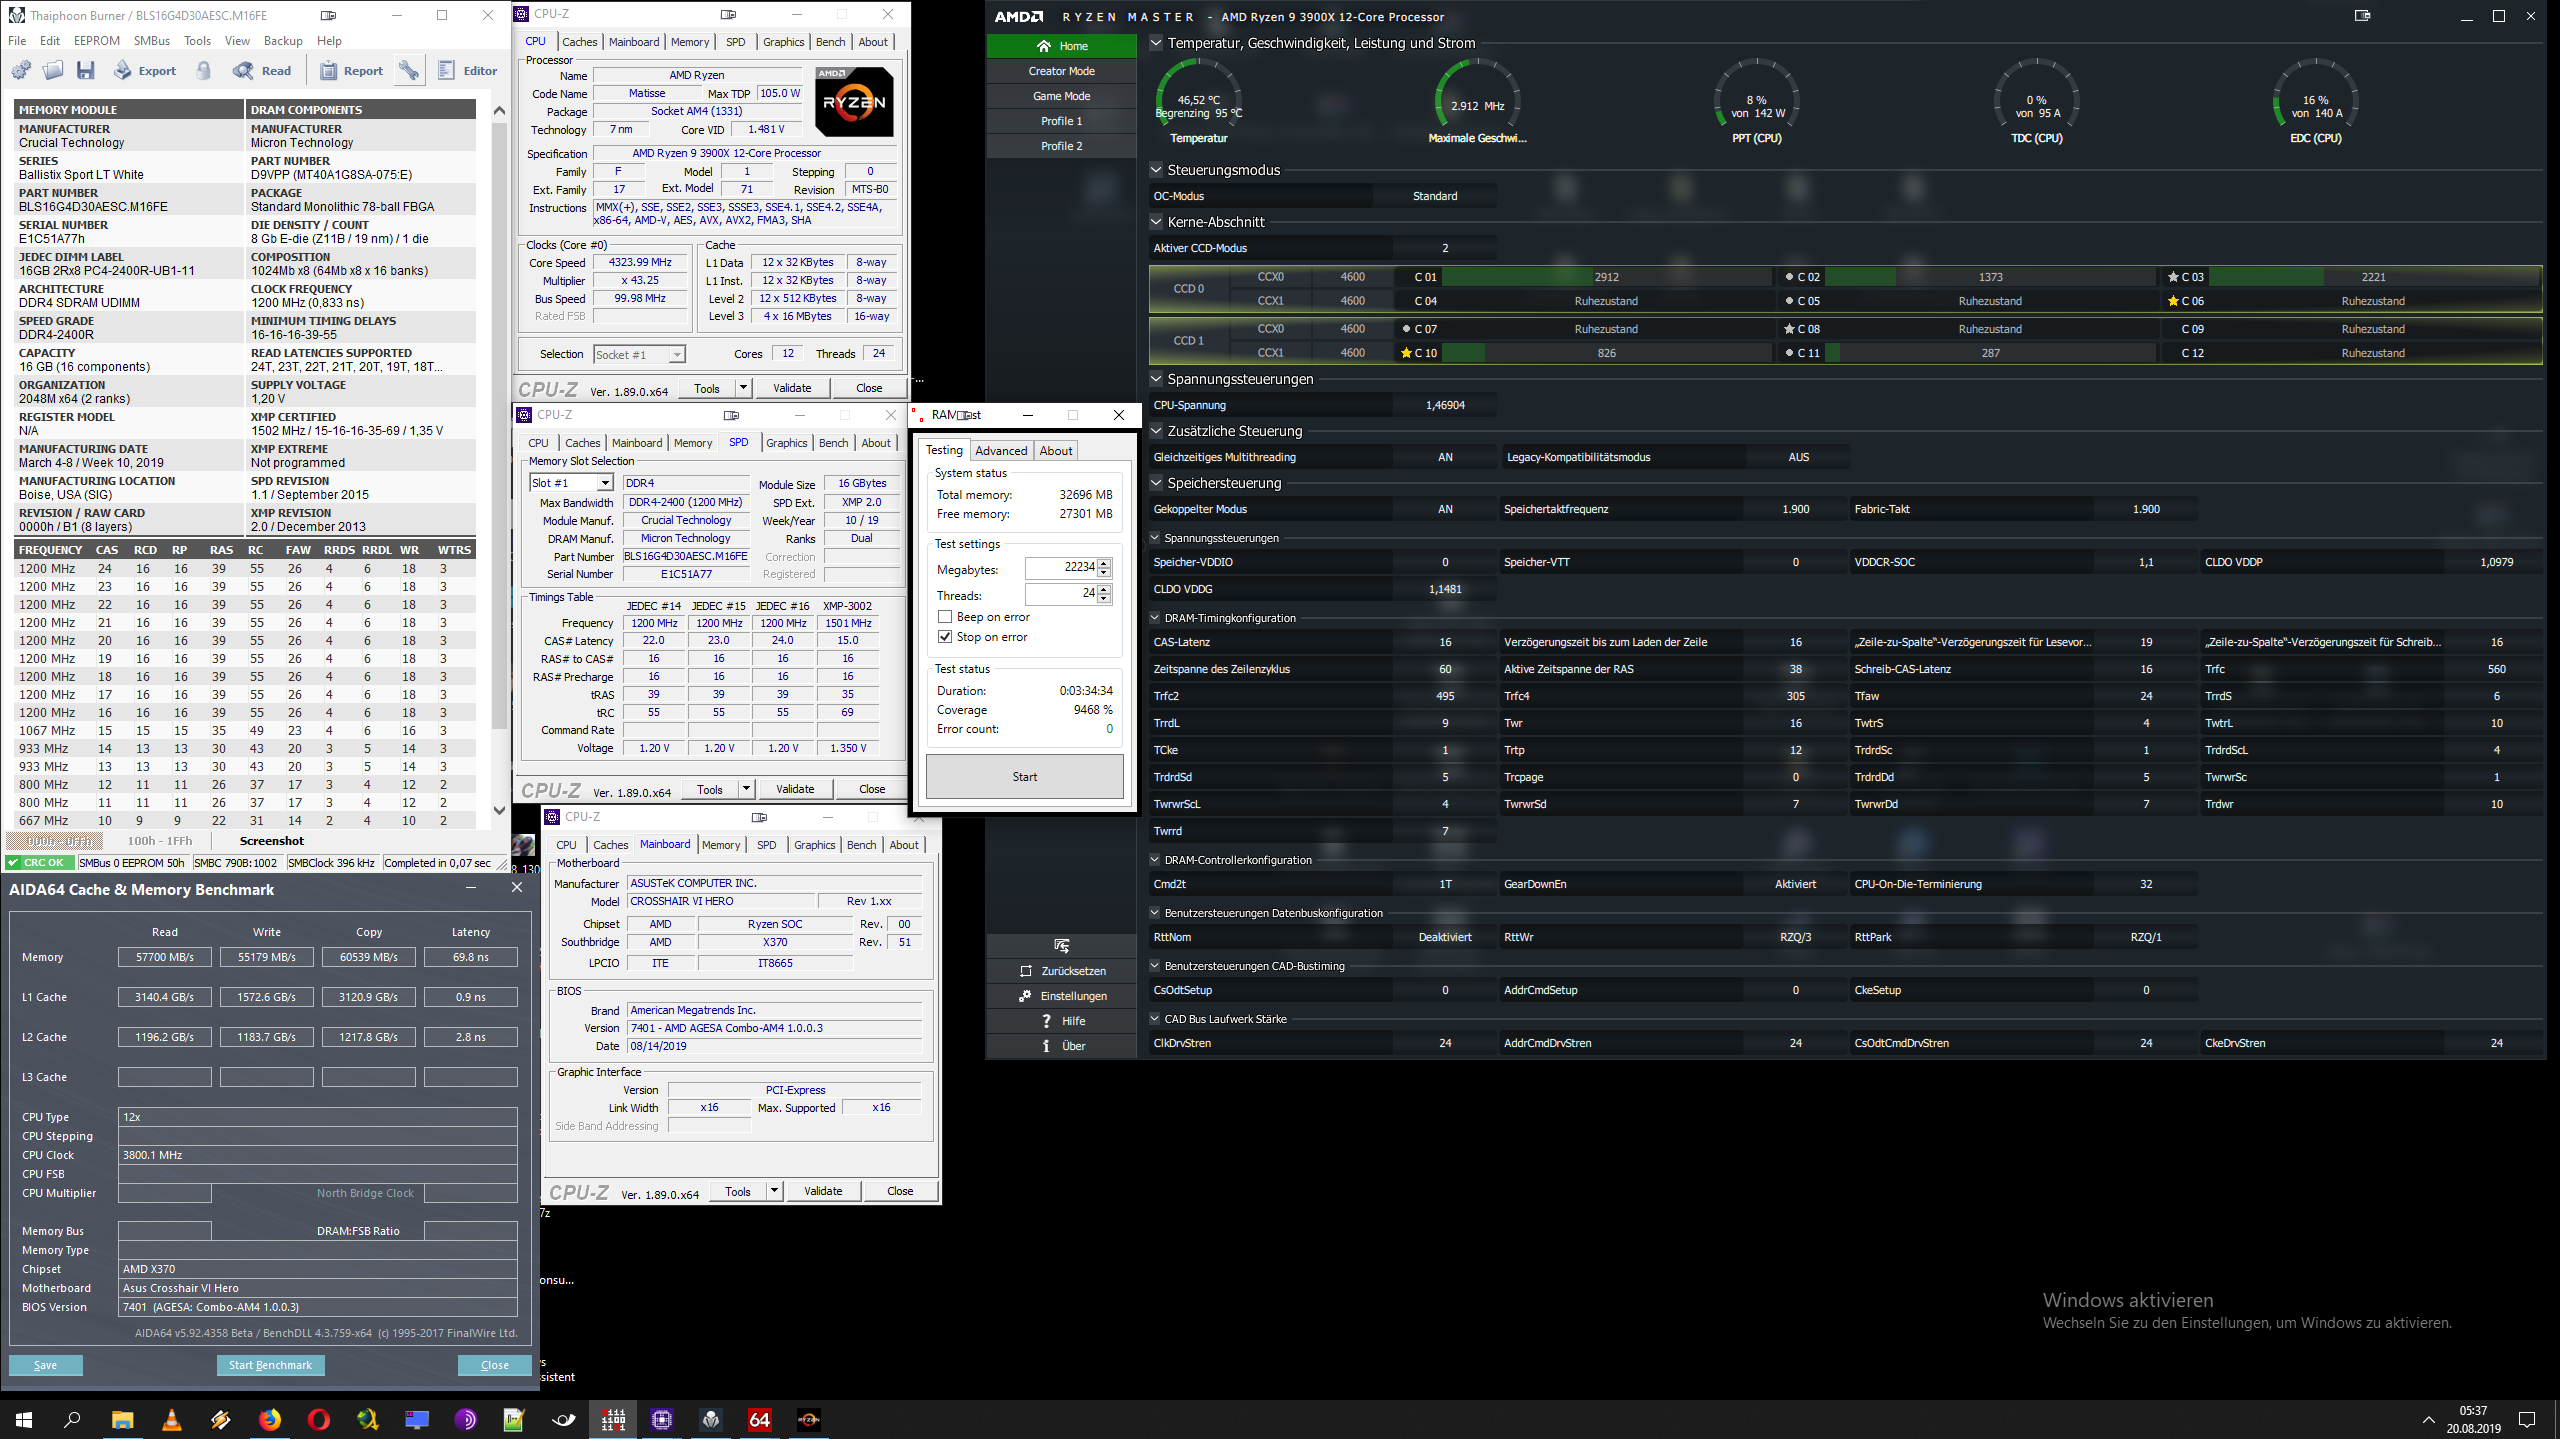Open the EEPROM menu
The image size is (2560, 1439).
click(x=96, y=41)
